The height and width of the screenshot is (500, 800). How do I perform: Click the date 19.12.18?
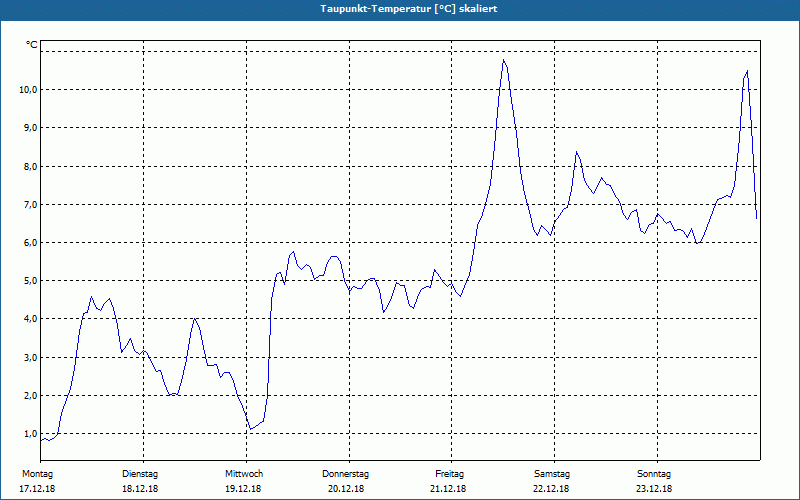243,489
